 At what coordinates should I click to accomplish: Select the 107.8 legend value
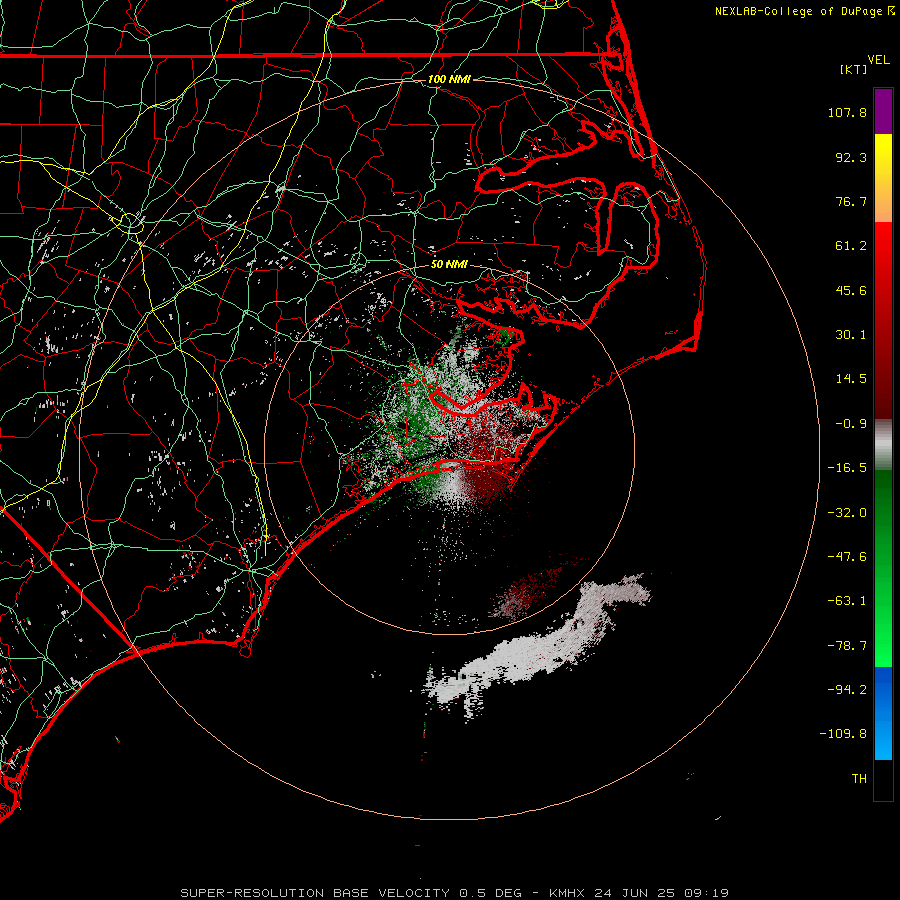(847, 112)
